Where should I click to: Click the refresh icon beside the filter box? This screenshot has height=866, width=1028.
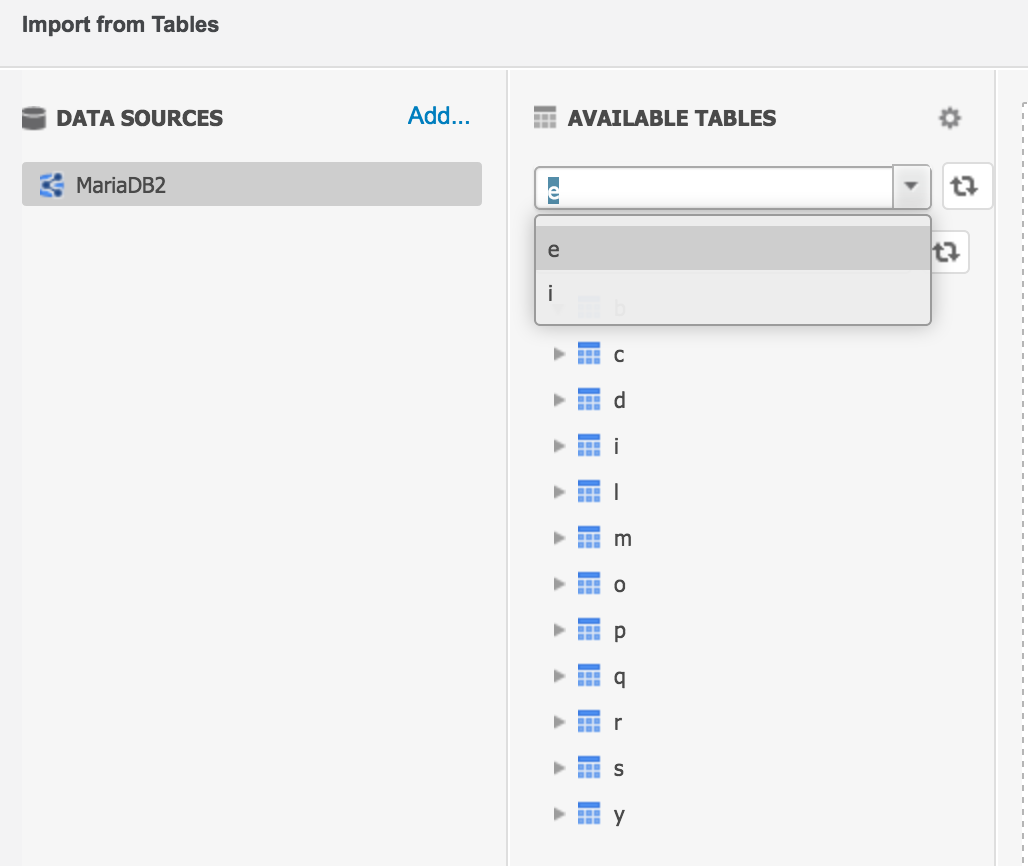click(x=966, y=185)
